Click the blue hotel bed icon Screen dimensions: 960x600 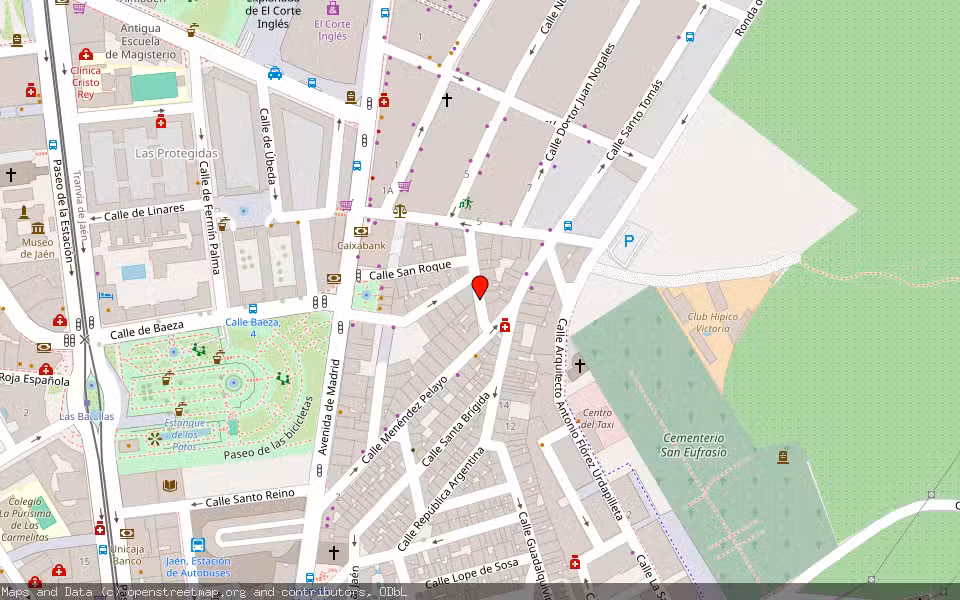point(105,296)
